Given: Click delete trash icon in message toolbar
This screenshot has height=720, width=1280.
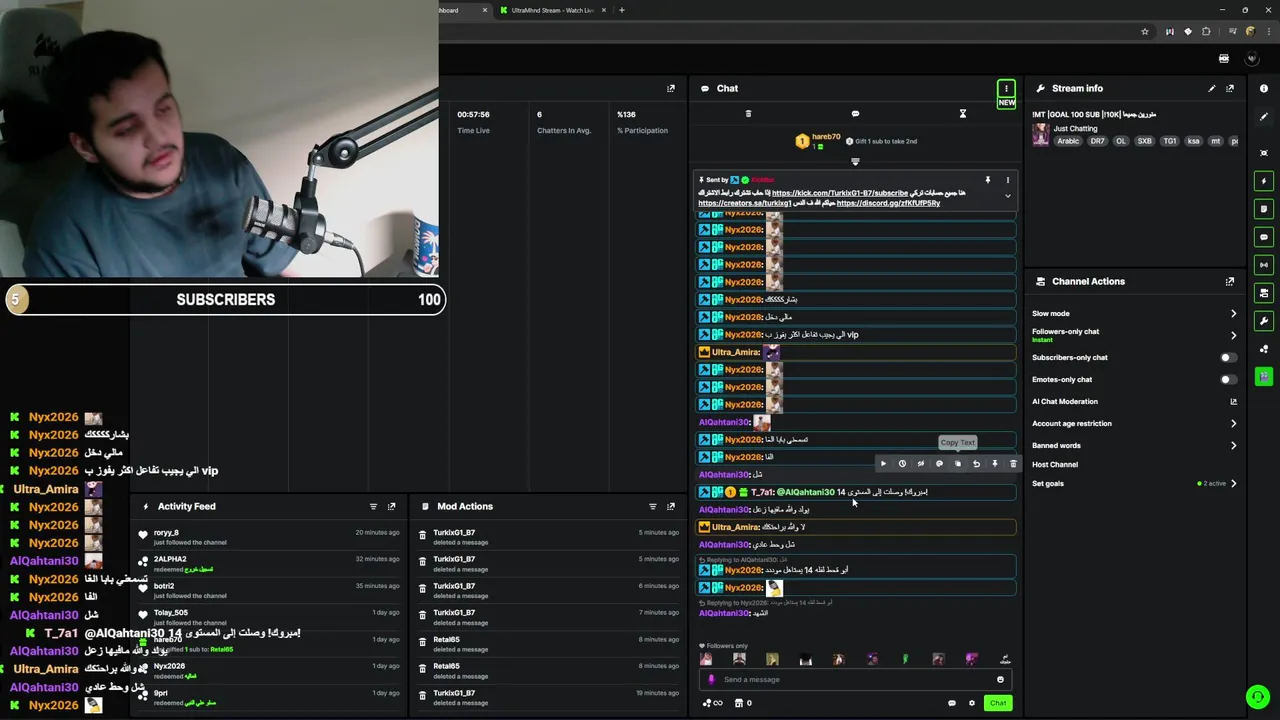Looking at the screenshot, I should pyautogui.click(x=1013, y=464).
